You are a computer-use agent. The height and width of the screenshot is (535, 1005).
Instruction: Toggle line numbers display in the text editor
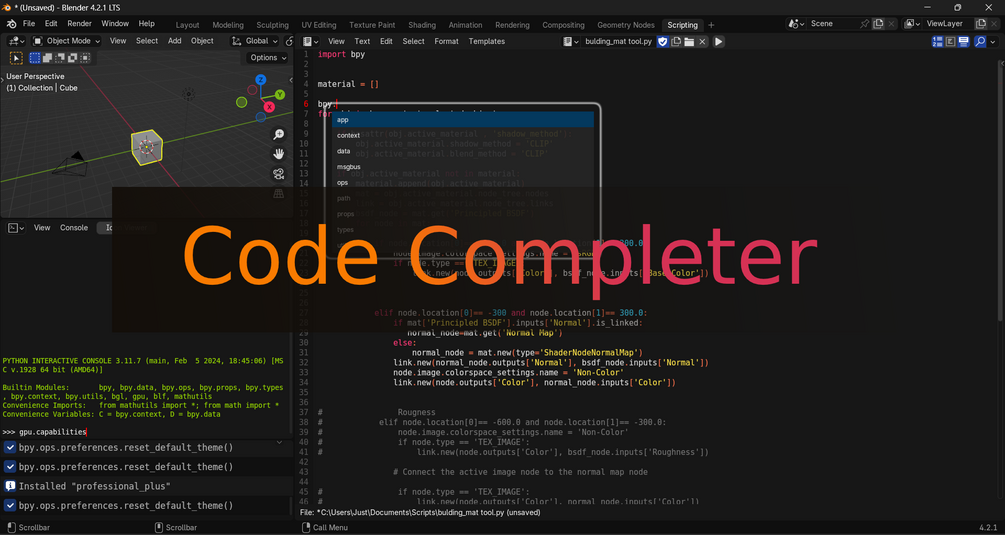click(x=937, y=42)
